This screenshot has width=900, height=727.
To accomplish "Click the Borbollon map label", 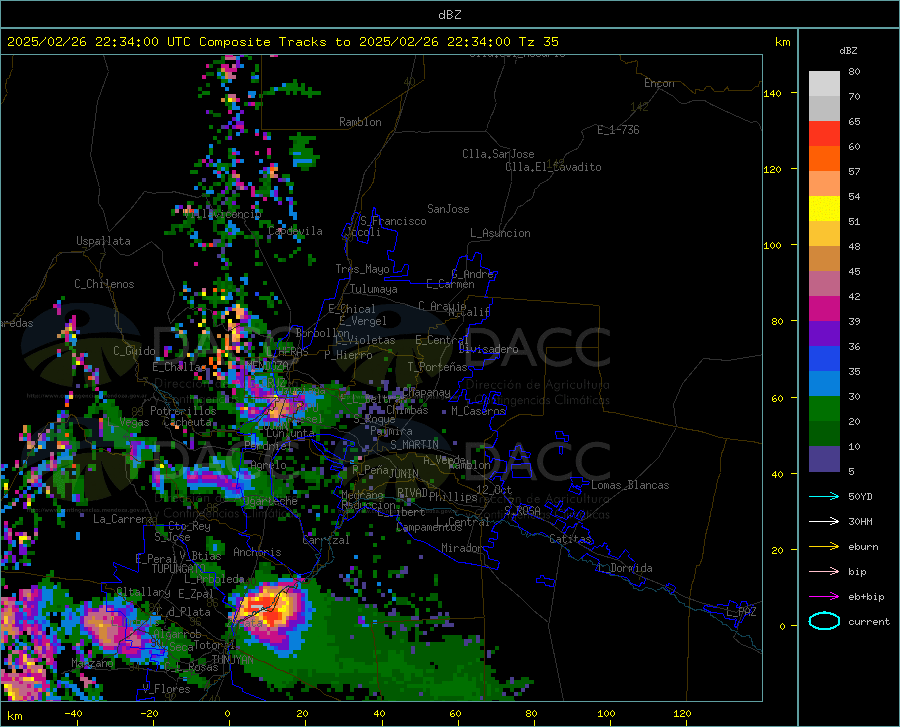I will (322, 333).
